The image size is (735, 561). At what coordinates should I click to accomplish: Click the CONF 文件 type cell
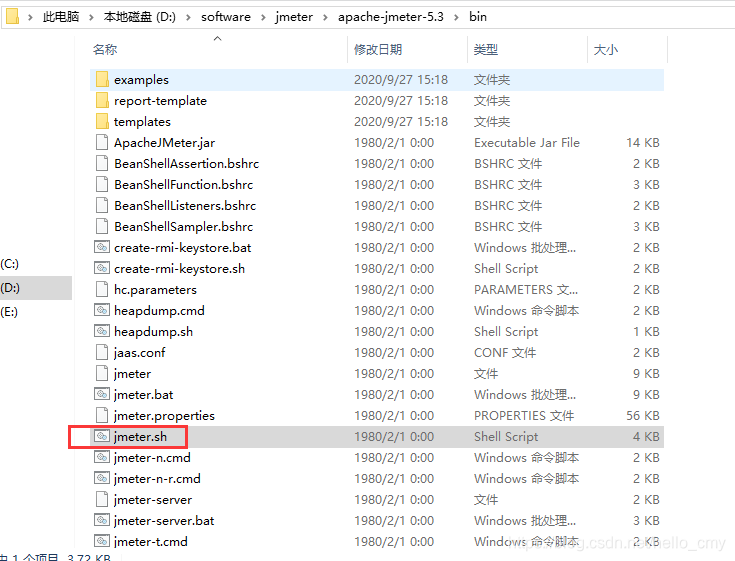[505, 352]
